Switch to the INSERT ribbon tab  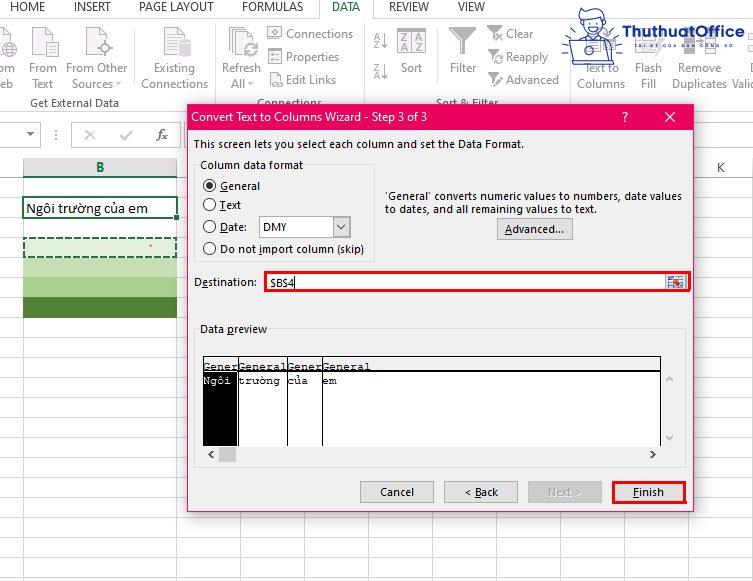click(92, 7)
